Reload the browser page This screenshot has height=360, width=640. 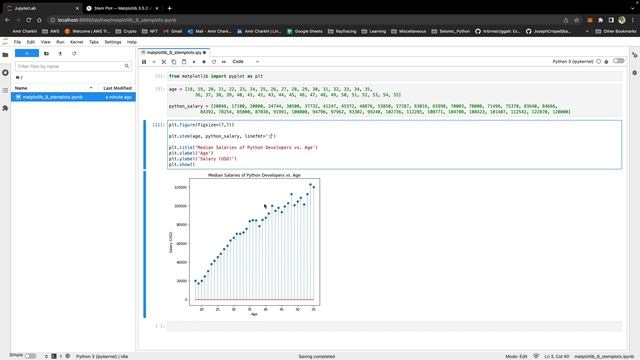[x=29, y=20]
